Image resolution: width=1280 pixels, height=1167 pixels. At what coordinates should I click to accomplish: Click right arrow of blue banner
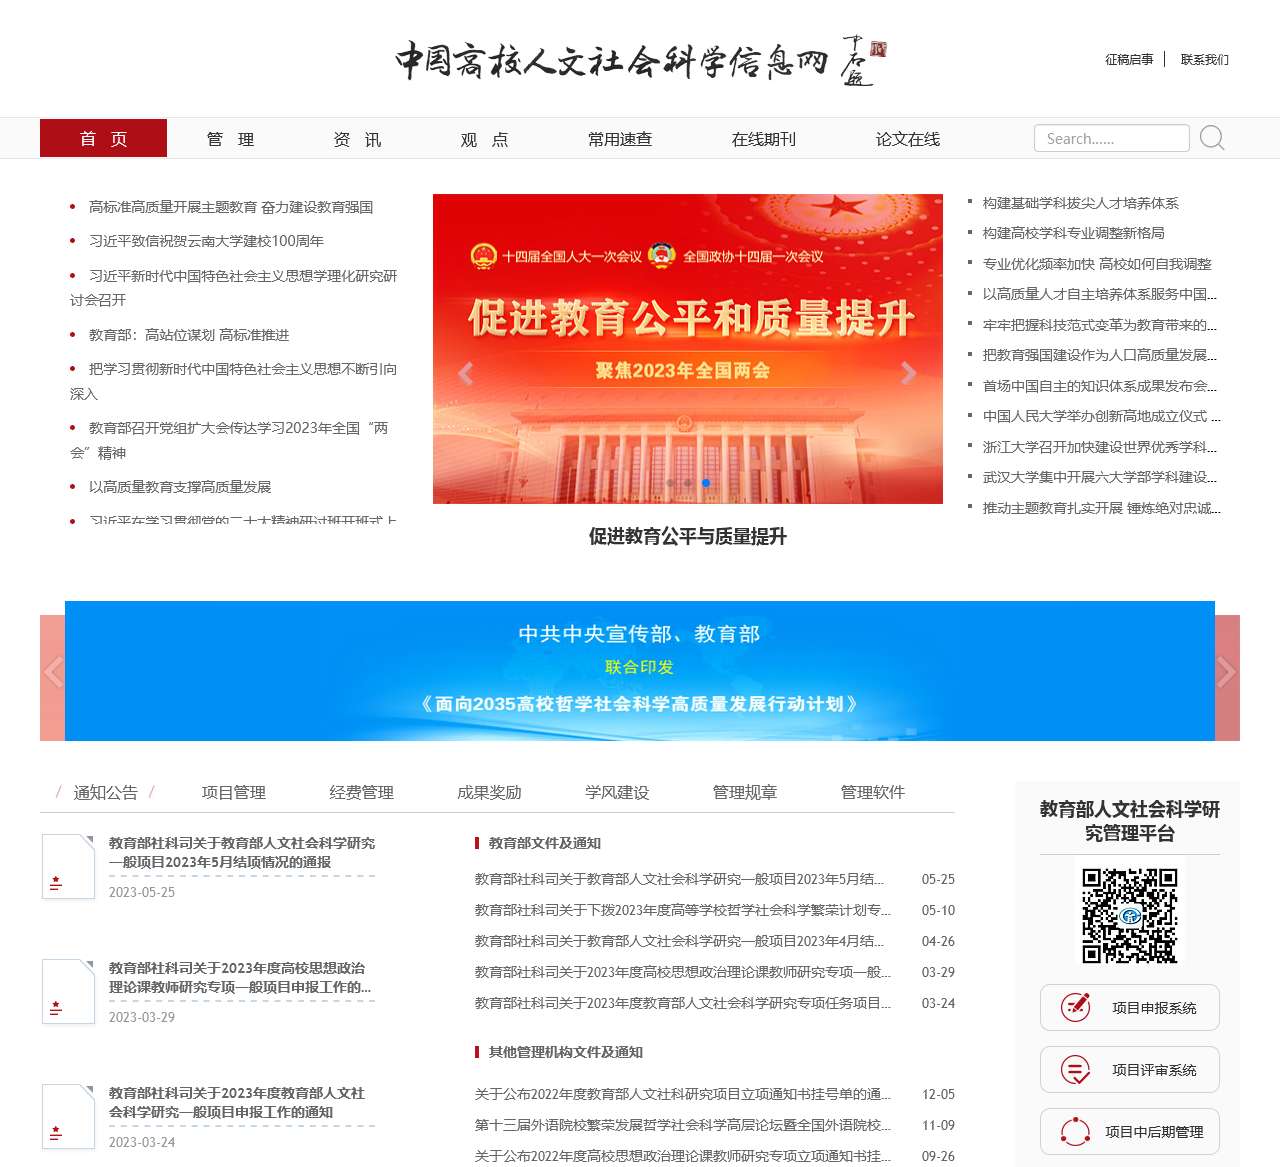tap(1227, 672)
